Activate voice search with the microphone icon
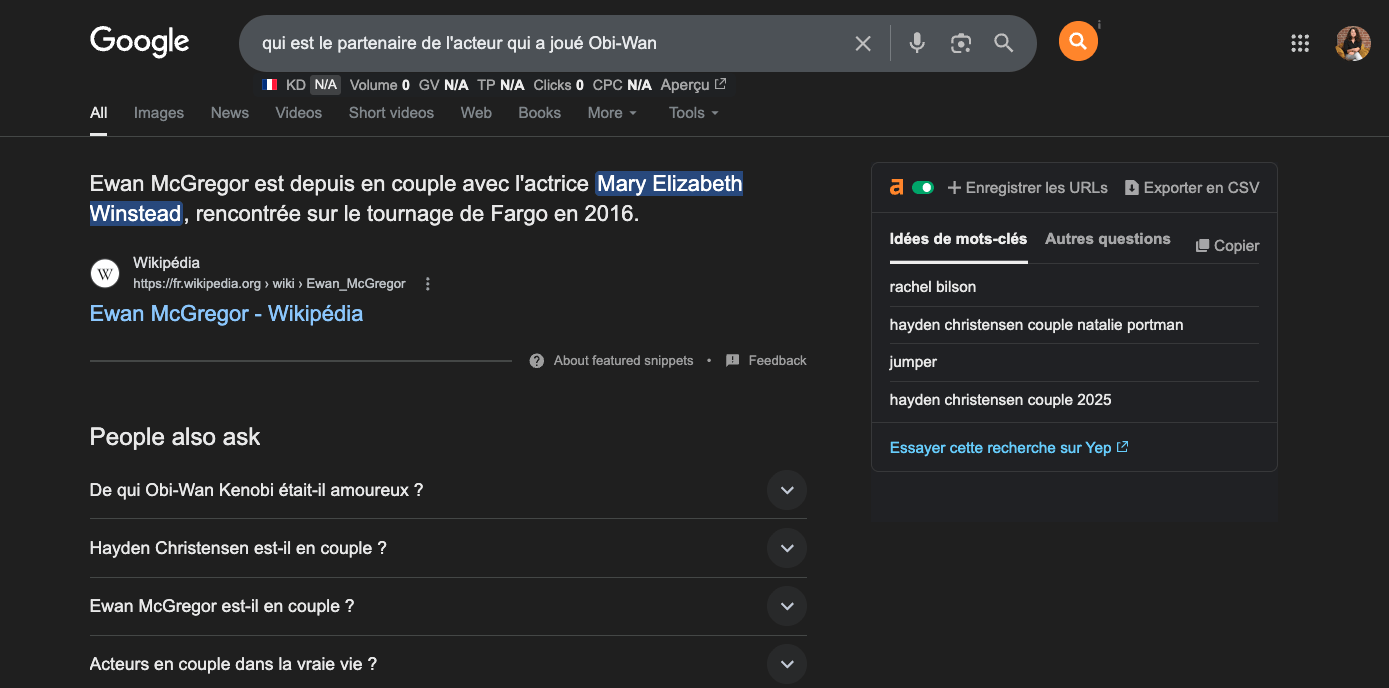This screenshot has width=1389, height=688. 916,43
